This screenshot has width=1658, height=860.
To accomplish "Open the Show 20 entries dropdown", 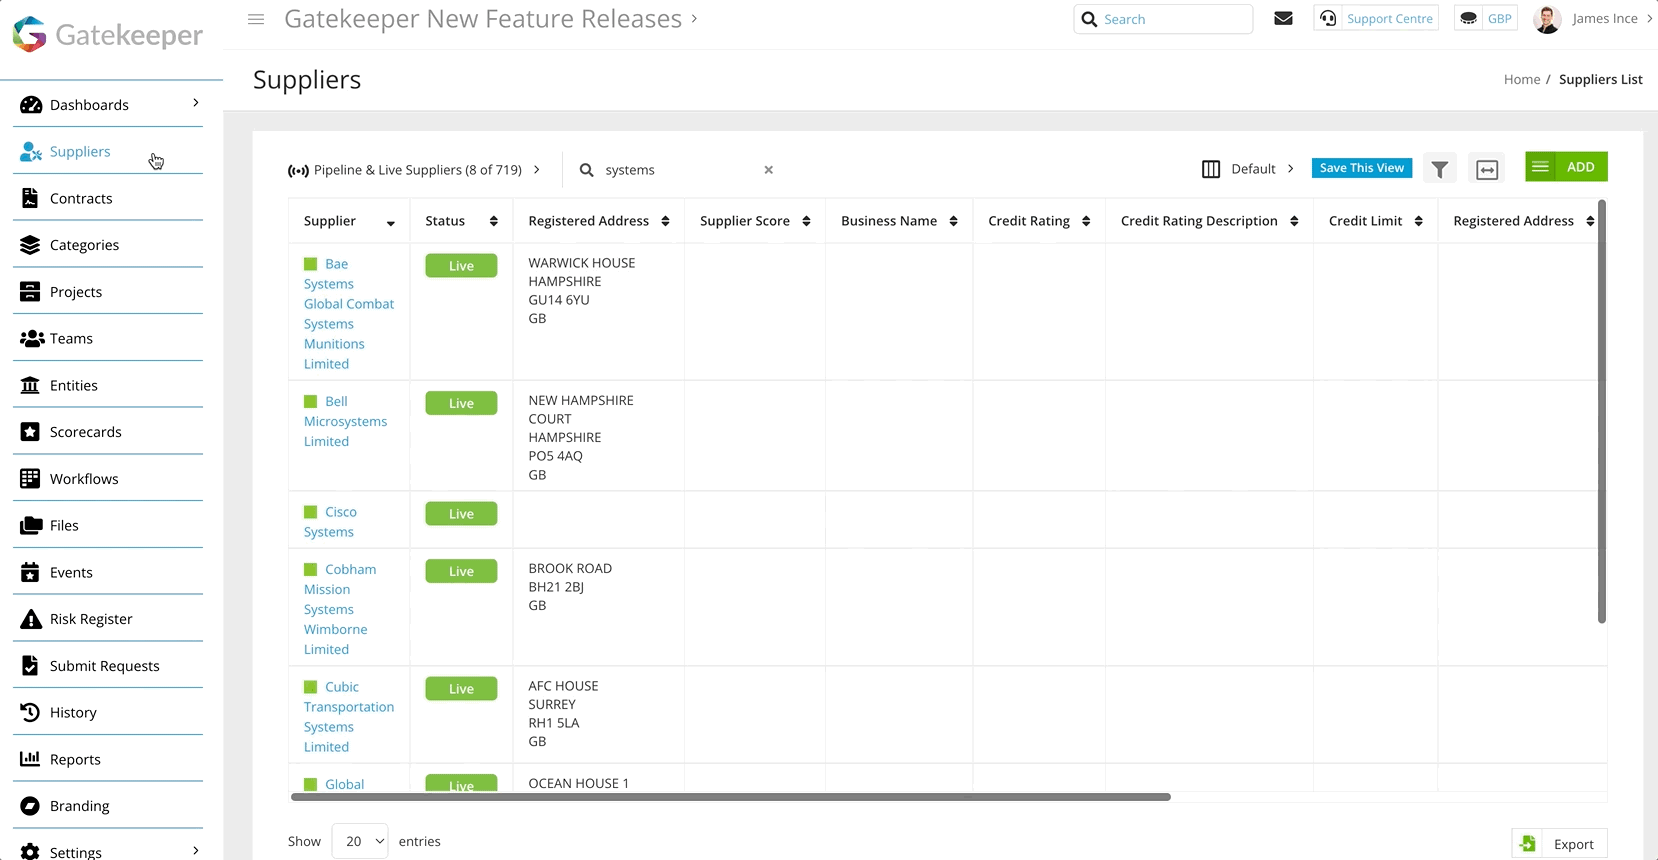I will pos(360,841).
